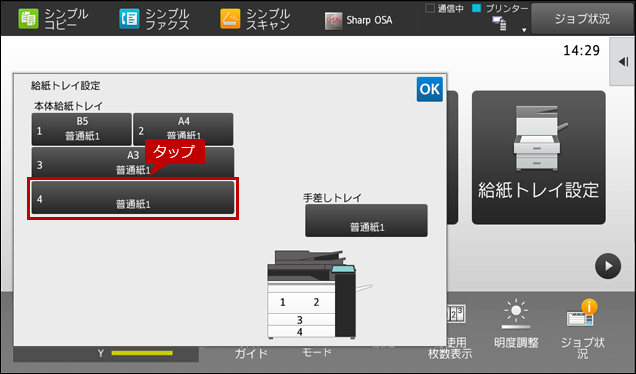Select tray 1 B5 plain paper
Image resolution: width=636 pixels, height=374 pixels.
coord(82,129)
